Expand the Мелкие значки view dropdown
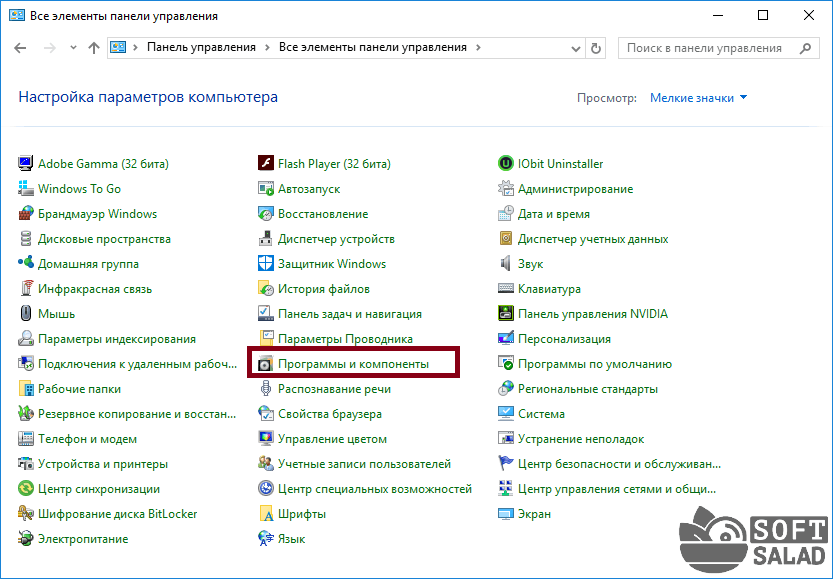The width and height of the screenshot is (833, 579). (x=698, y=98)
